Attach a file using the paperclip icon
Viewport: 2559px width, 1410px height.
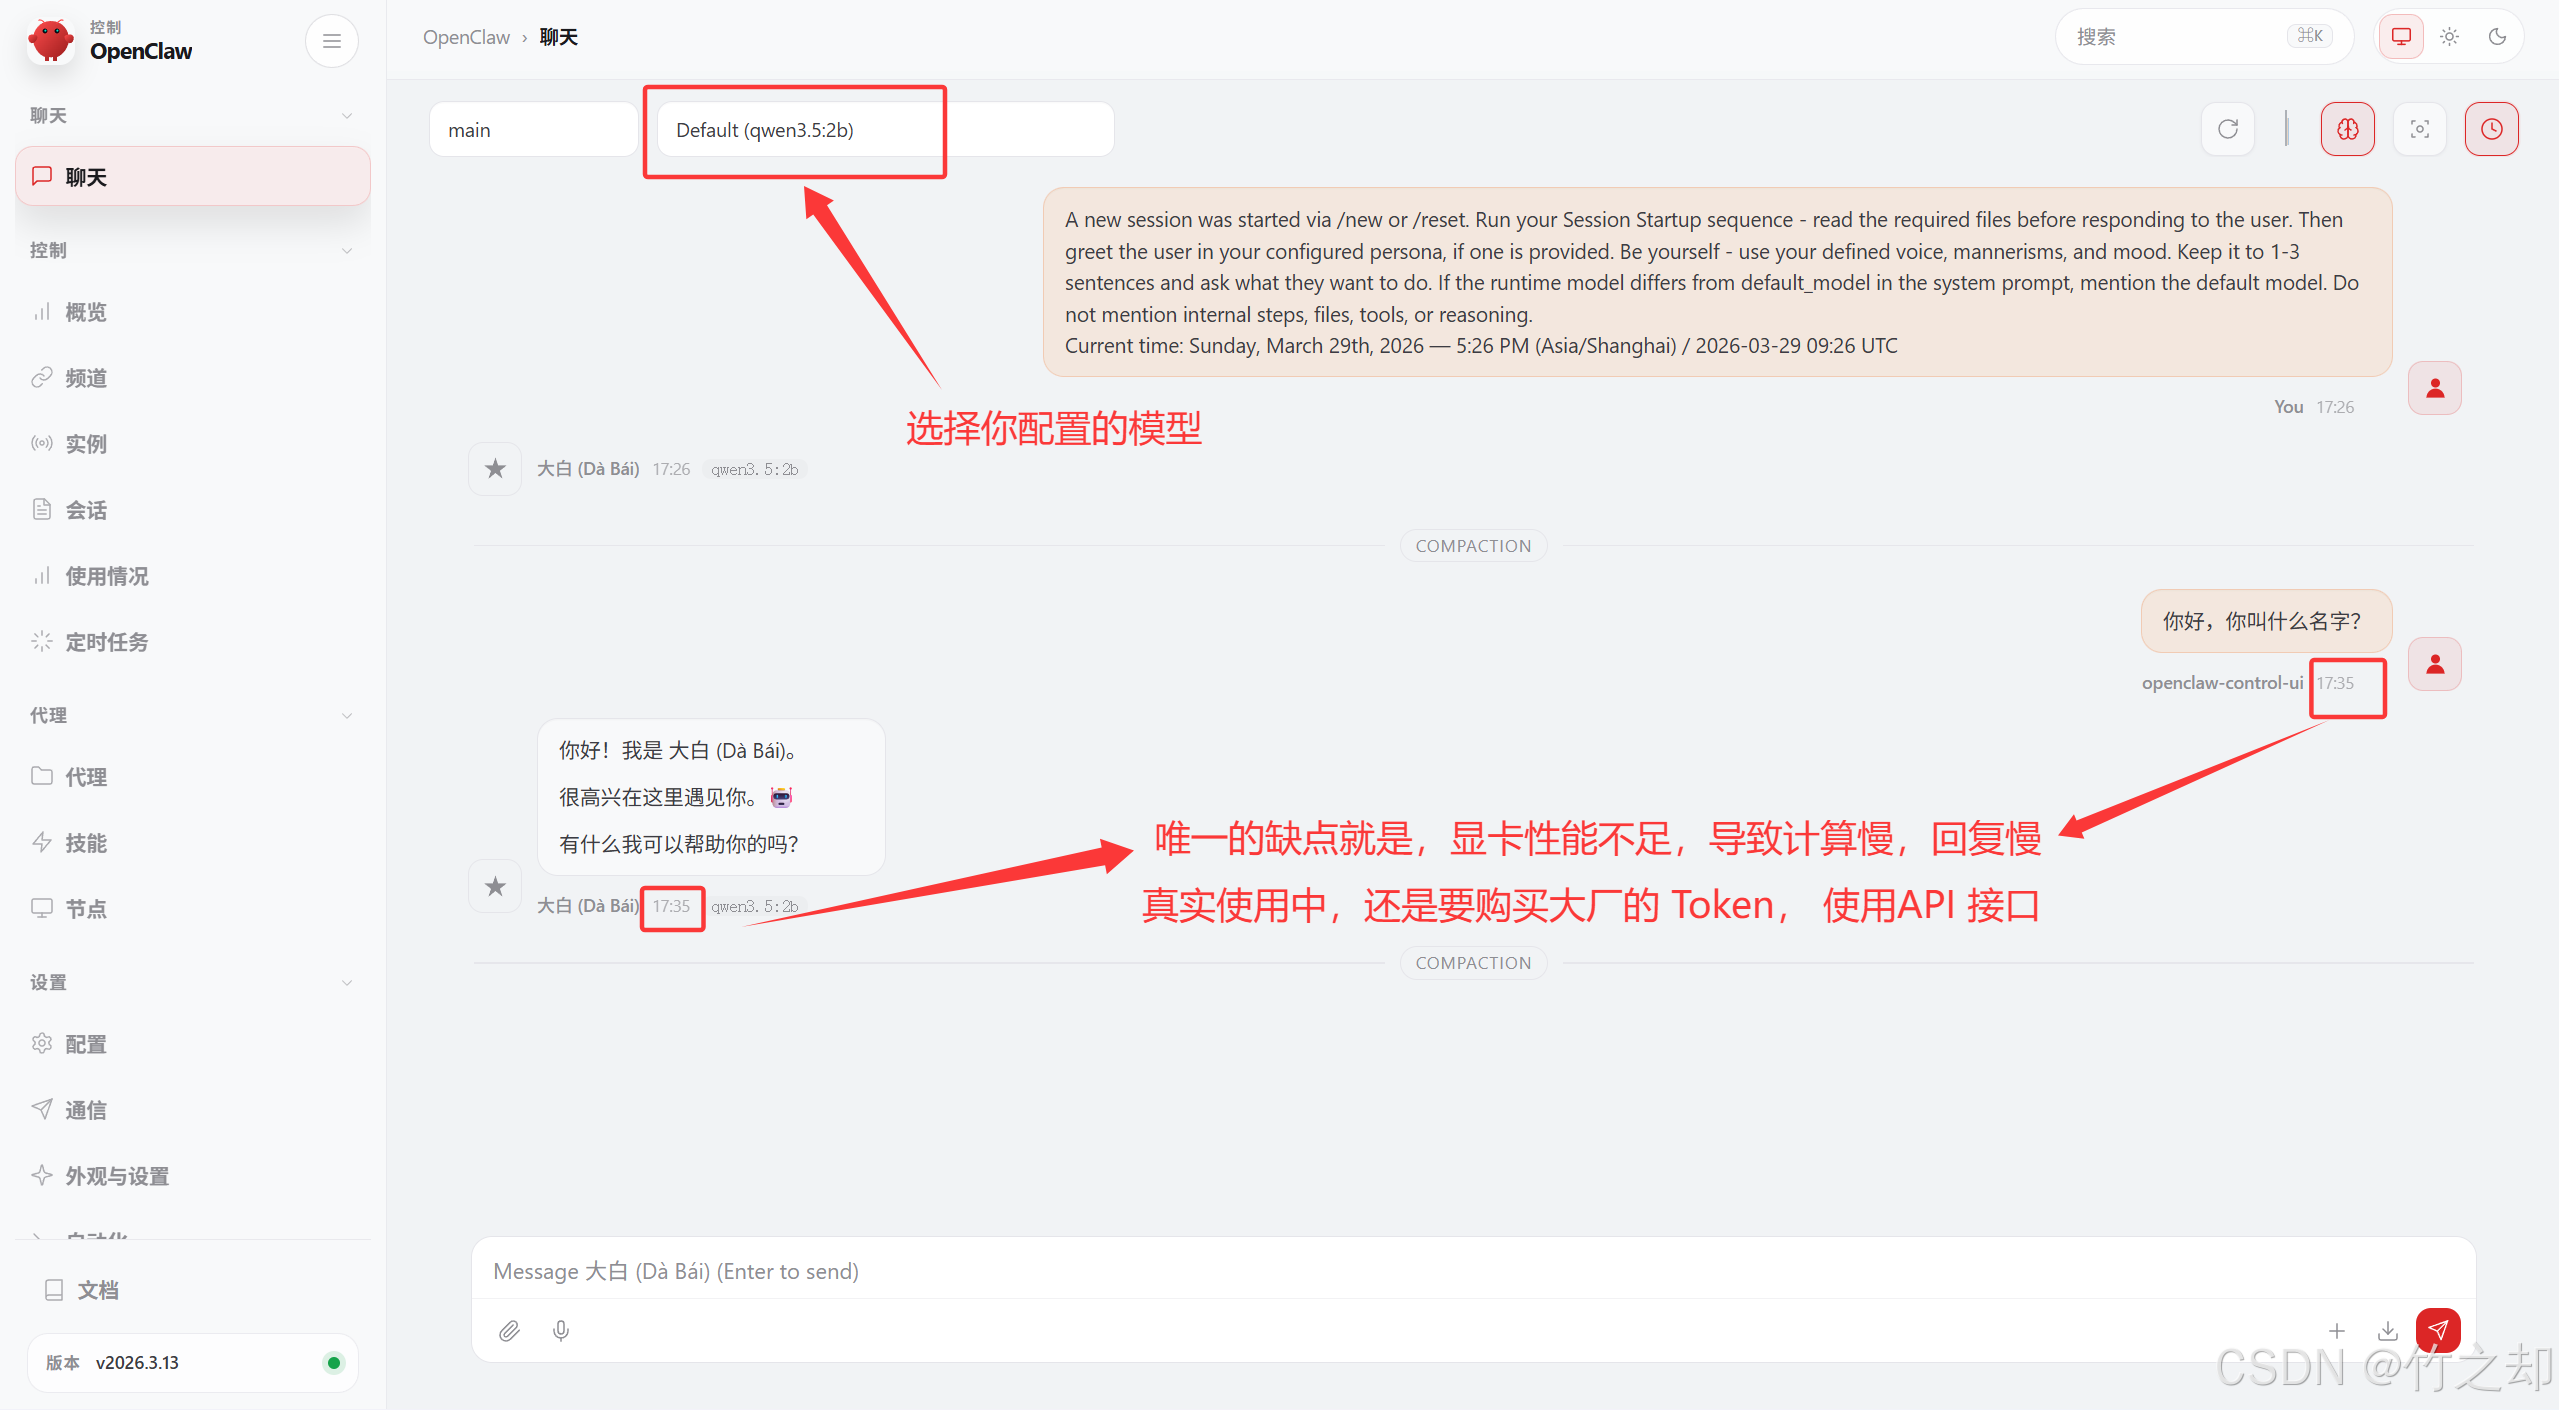click(509, 1330)
